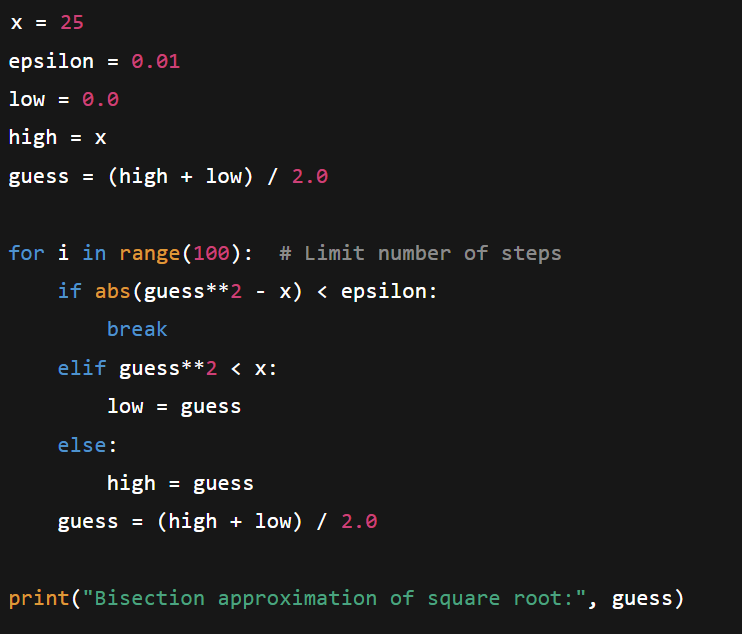Click the indented "guess = (high + low)" line

[x=217, y=522]
